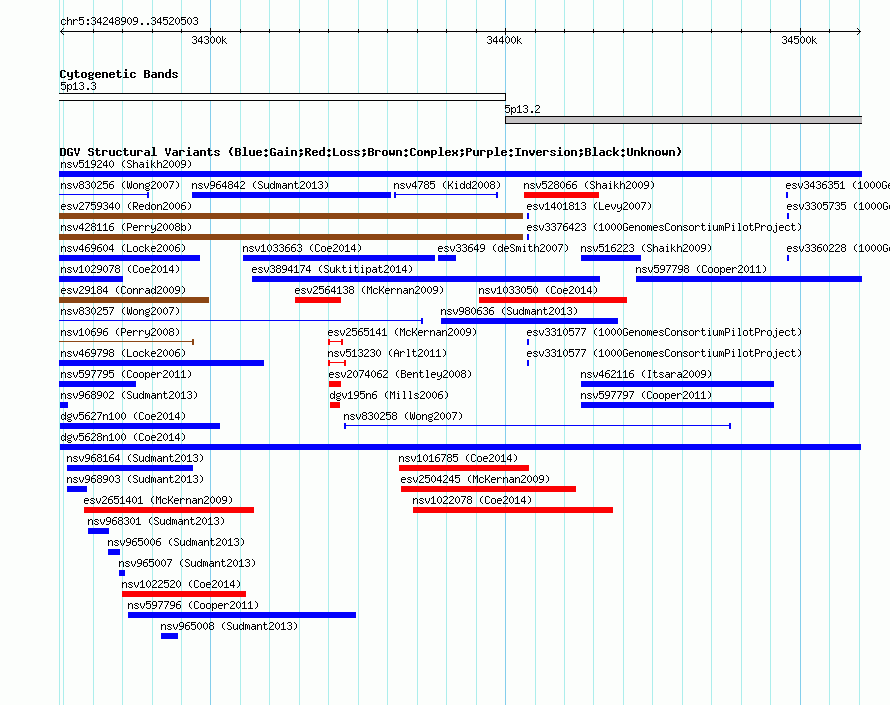The width and height of the screenshot is (890, 705).
Task: Select esv1401813 (Levy2007) variant label
Action: tap(589, 206)
